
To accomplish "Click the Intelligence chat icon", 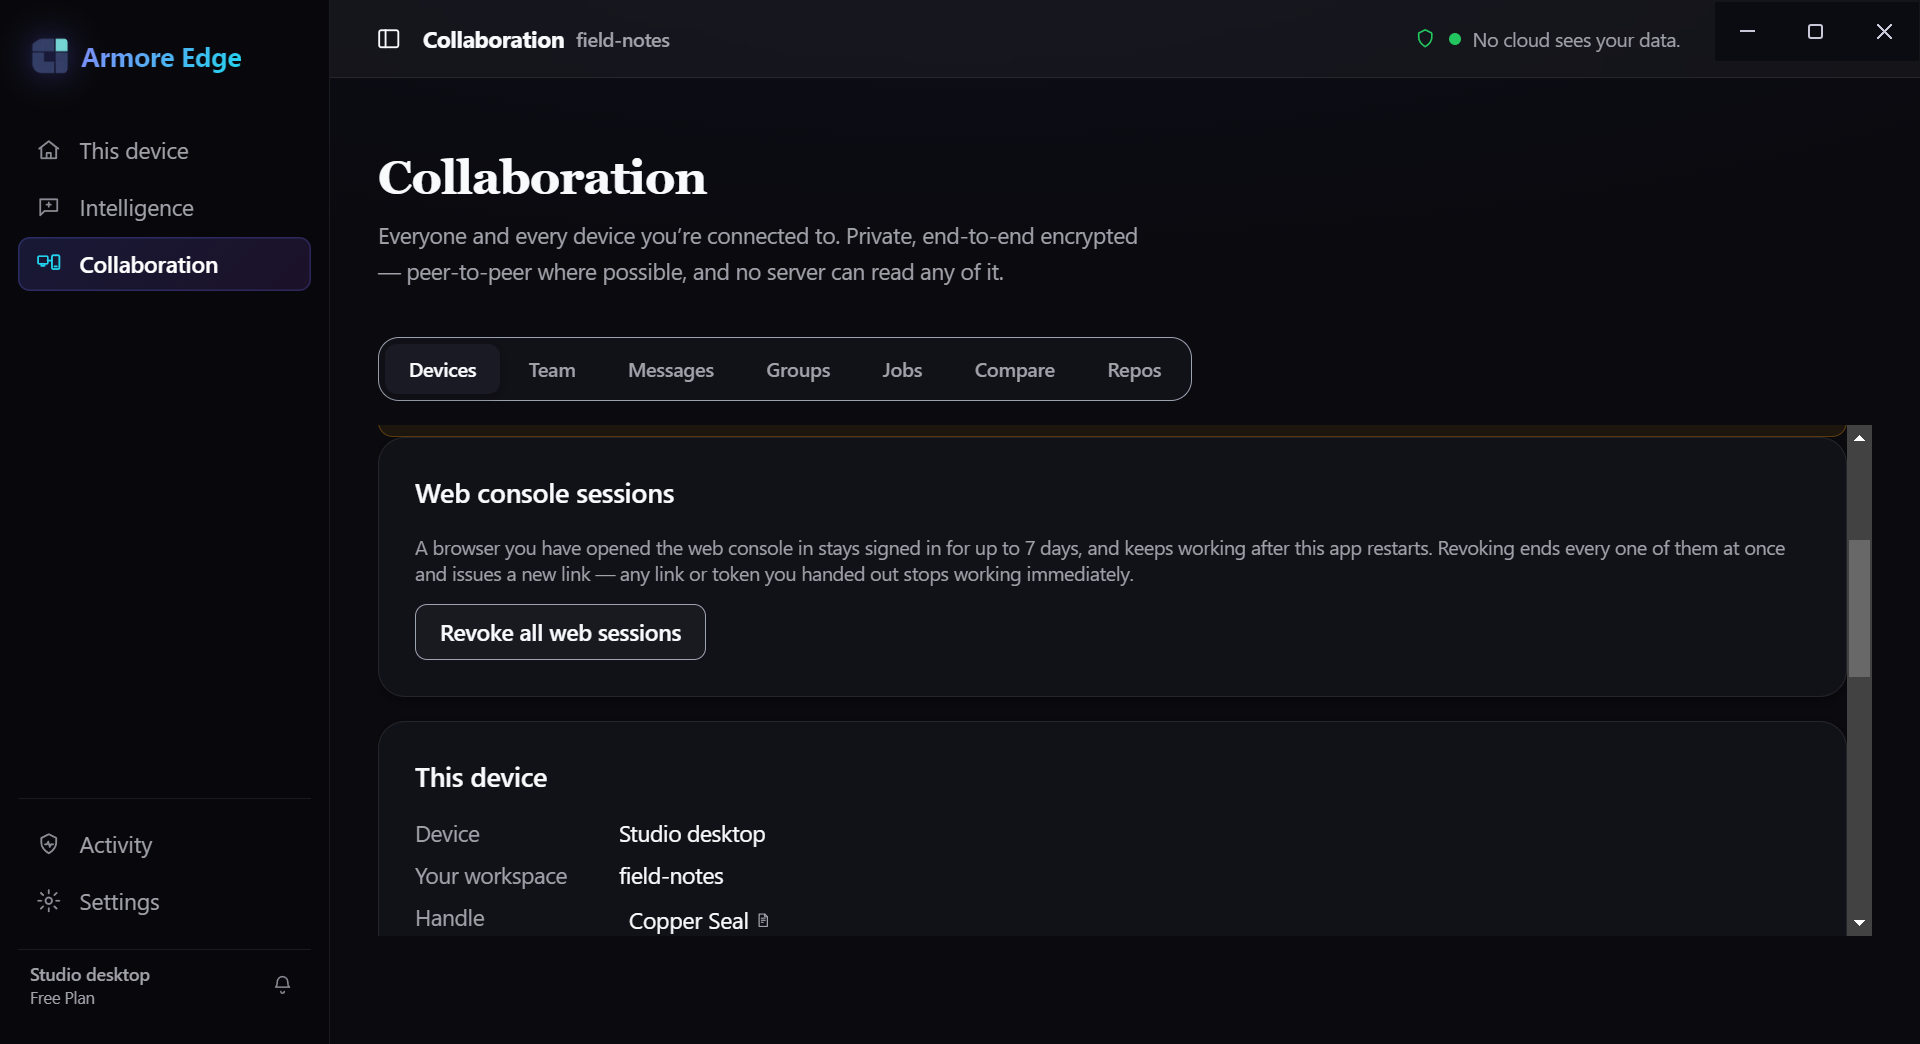I will (x=49, y=207).
